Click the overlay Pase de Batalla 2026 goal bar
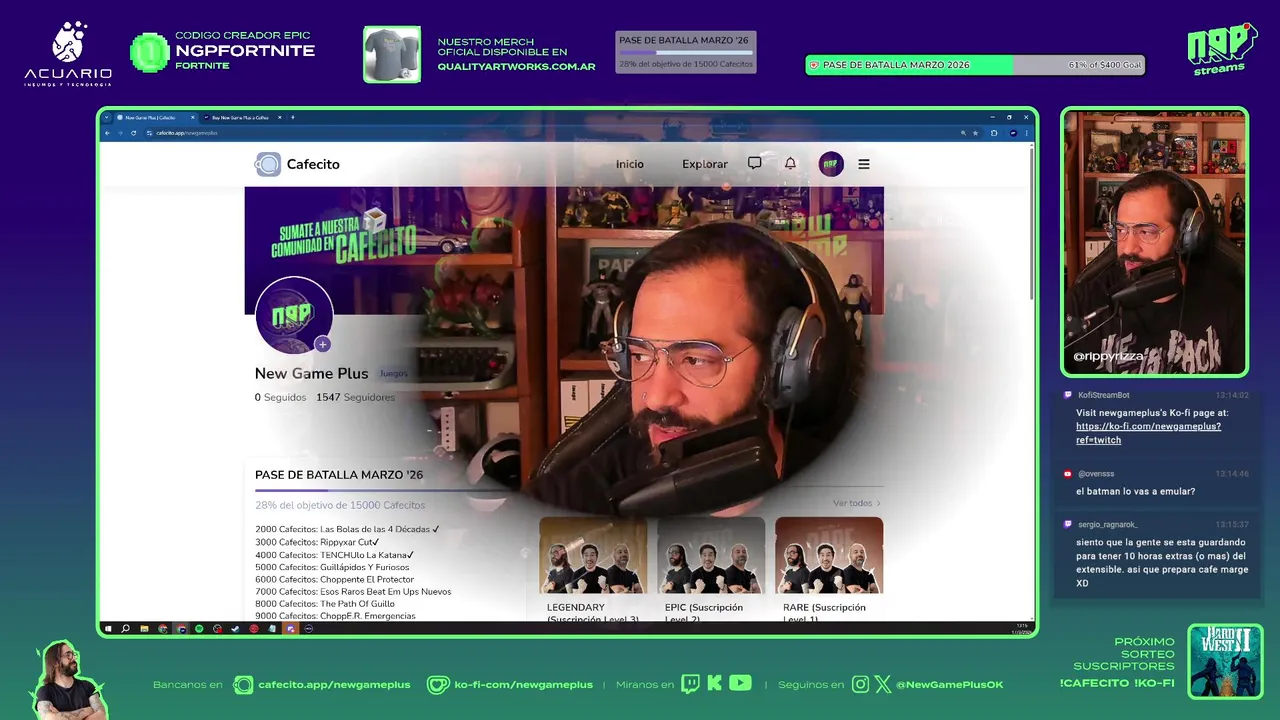The image size is (1280, 720). point(975,65)
